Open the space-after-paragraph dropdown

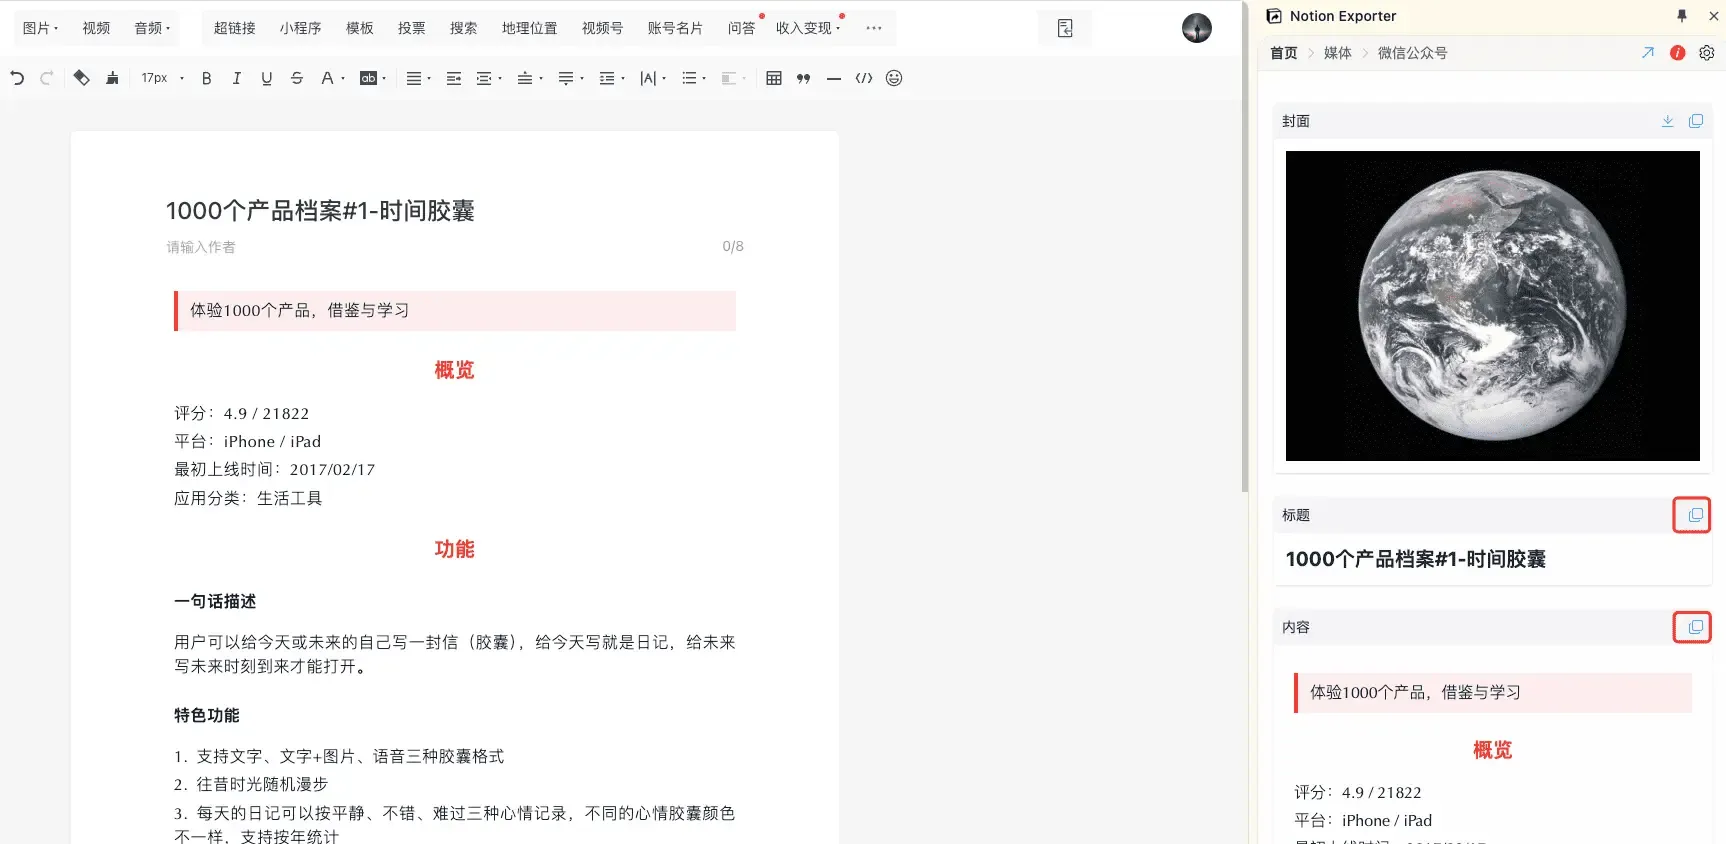[571, 78]
